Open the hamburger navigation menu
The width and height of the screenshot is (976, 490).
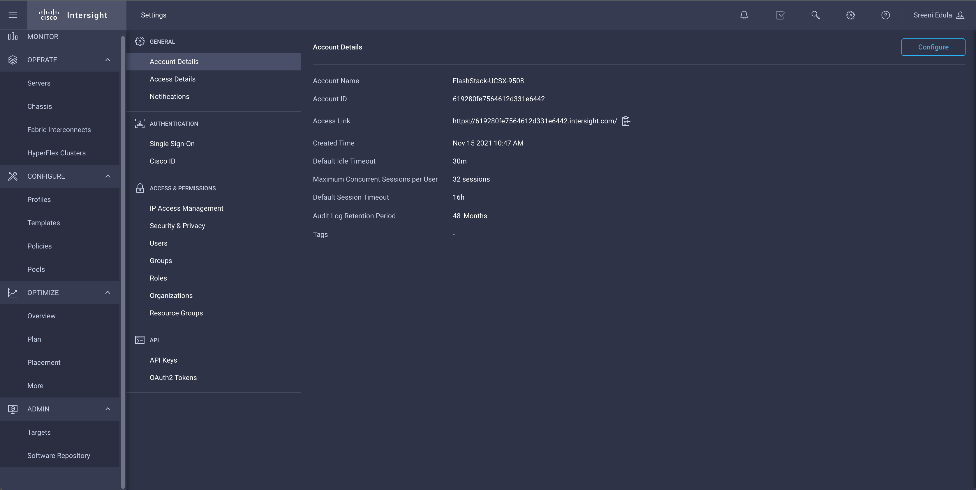tap(12, 15)
